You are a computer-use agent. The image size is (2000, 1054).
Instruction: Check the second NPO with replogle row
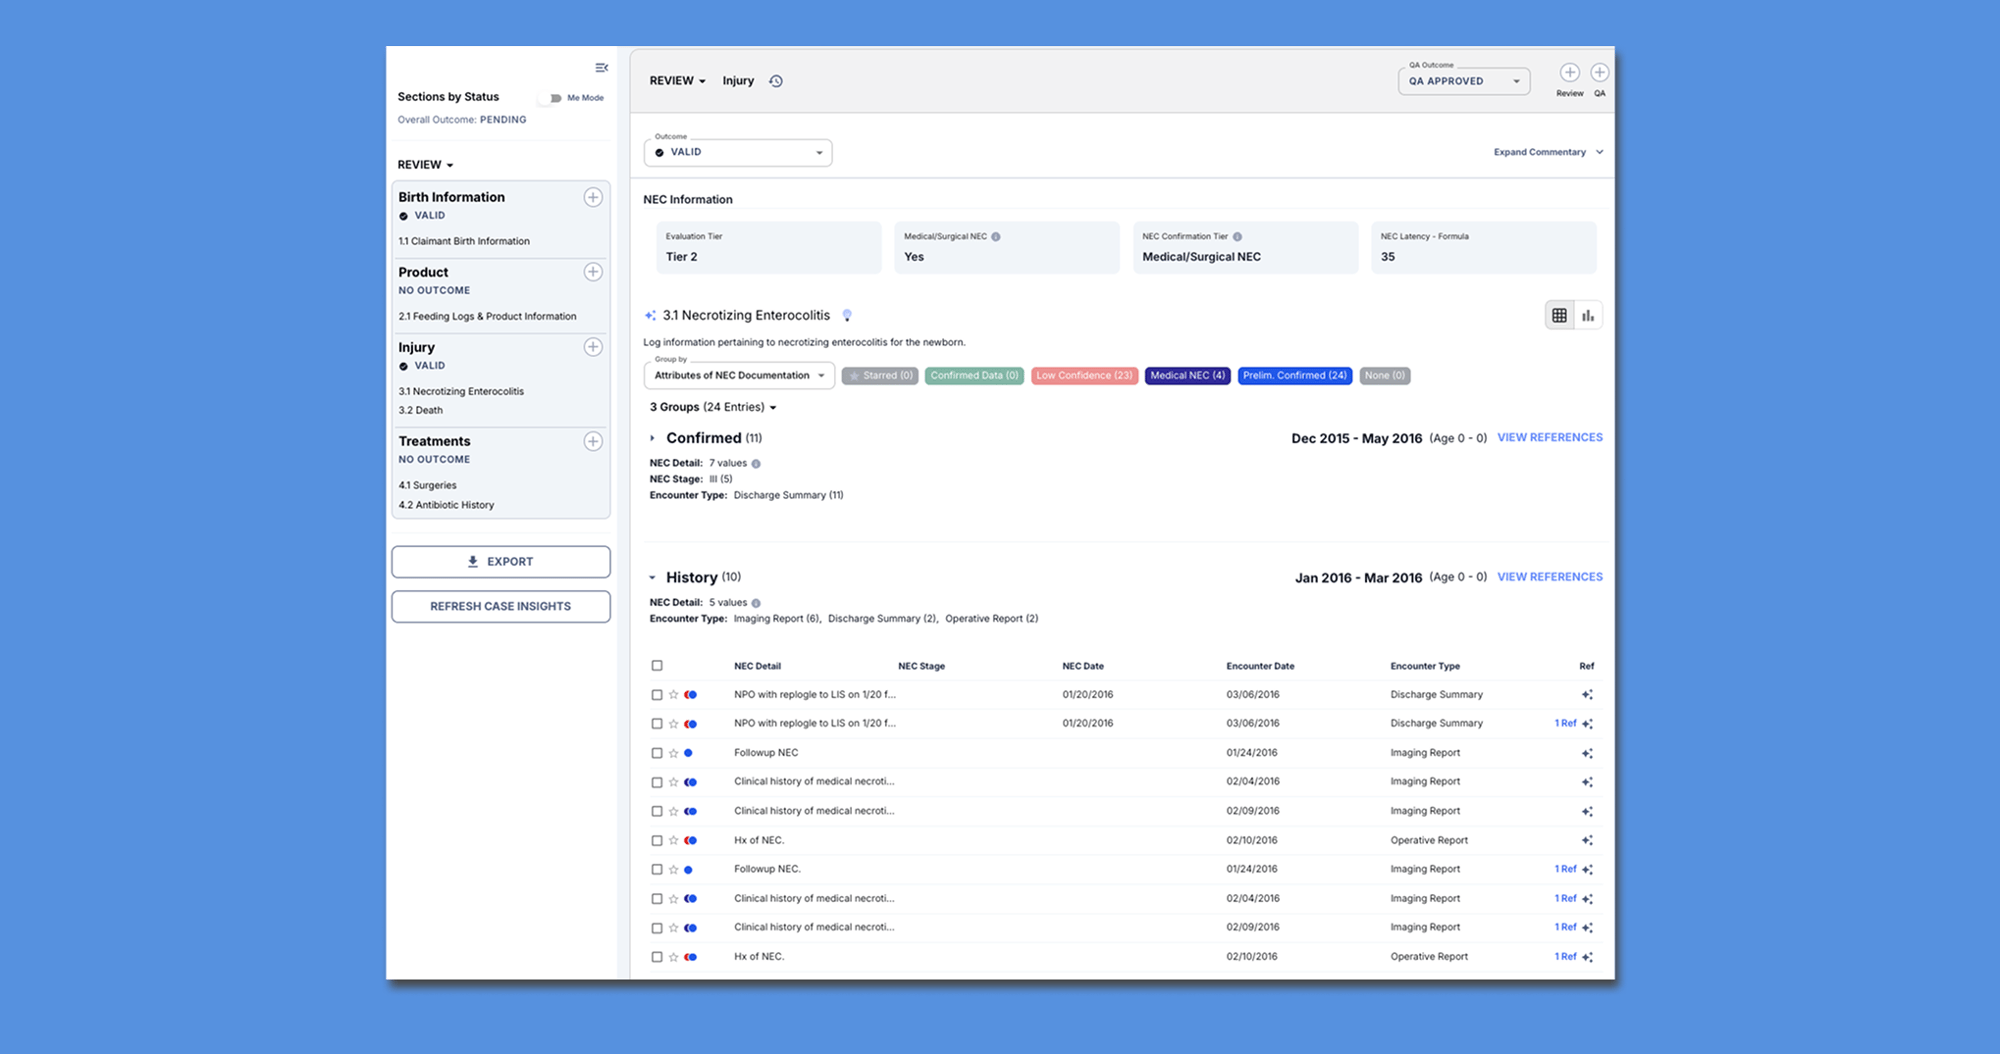point(657,724)
